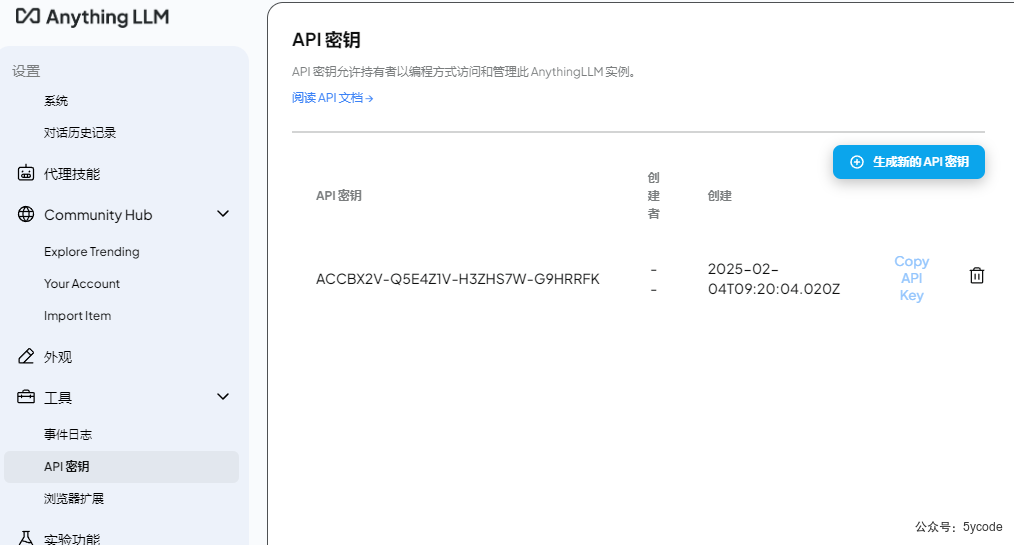
Task: Open Import Item
Action: coord(78,315)
